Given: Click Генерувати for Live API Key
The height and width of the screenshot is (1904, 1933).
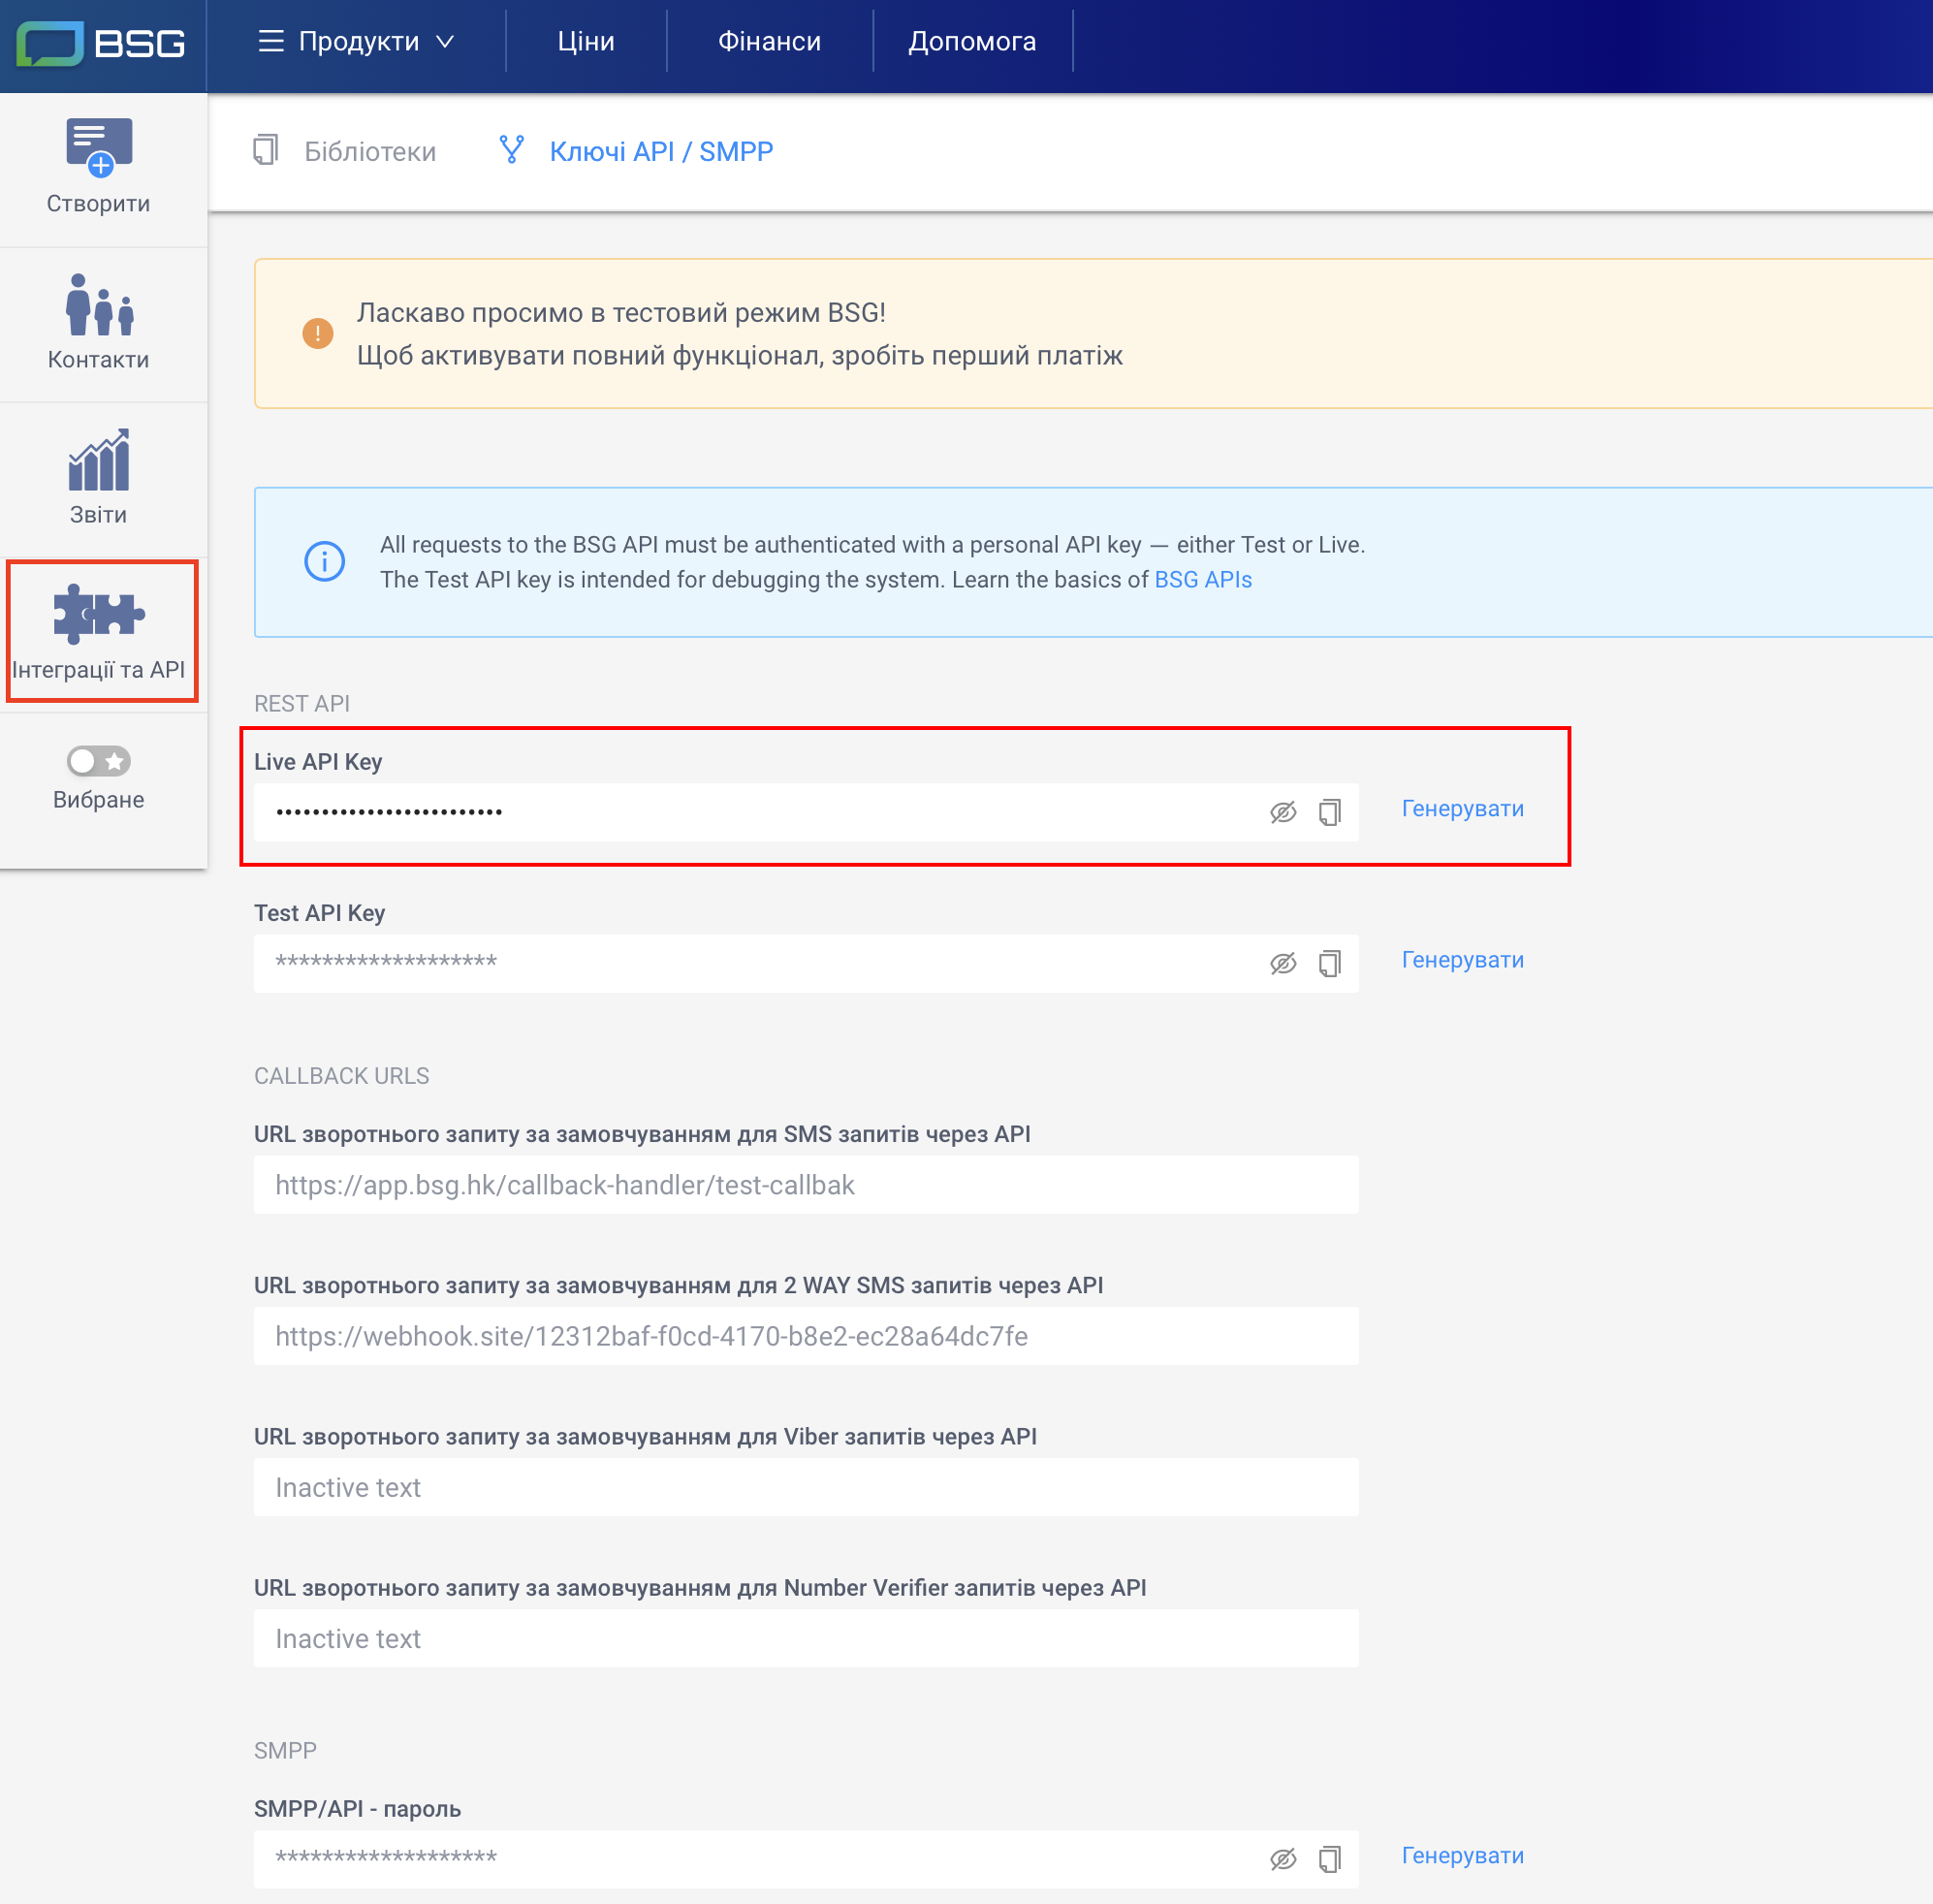Looking at the screenshot, I should point(1462,808).
